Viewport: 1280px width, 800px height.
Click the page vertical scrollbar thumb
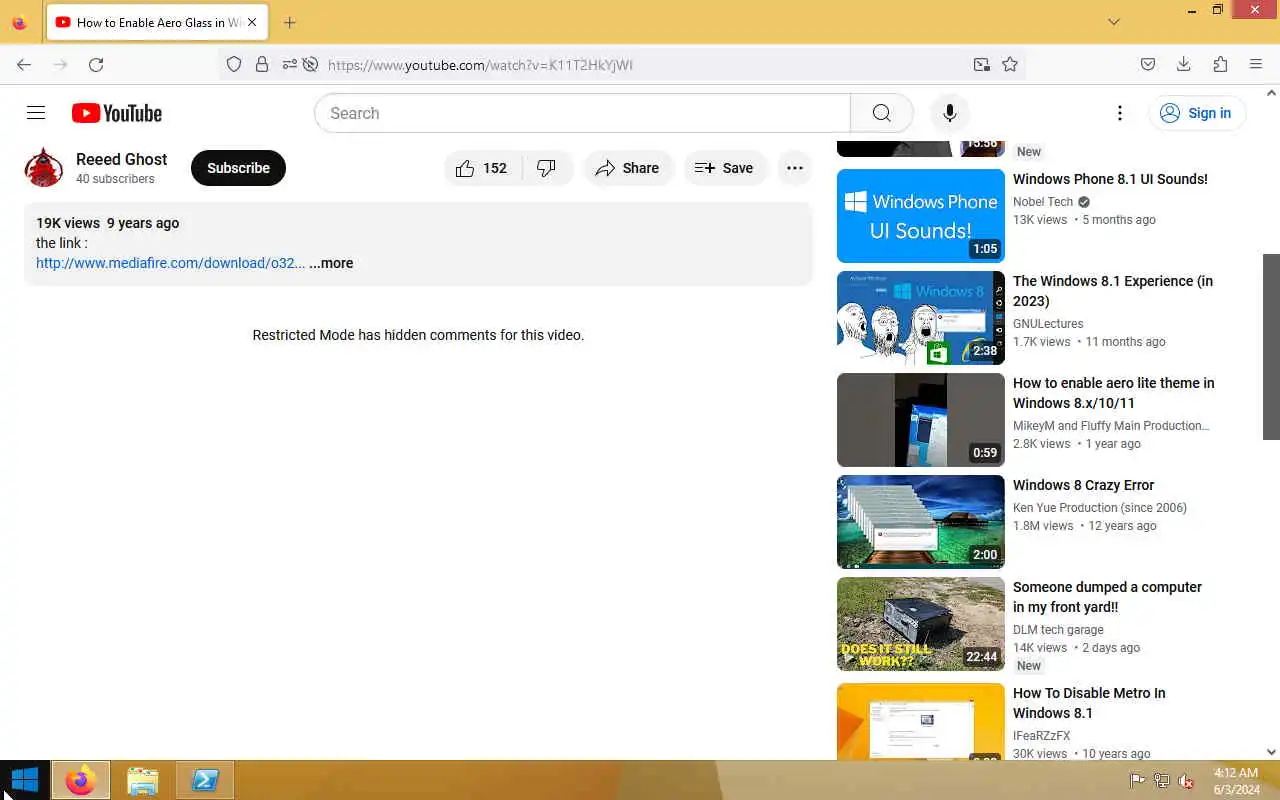[x=1271, y=346]
